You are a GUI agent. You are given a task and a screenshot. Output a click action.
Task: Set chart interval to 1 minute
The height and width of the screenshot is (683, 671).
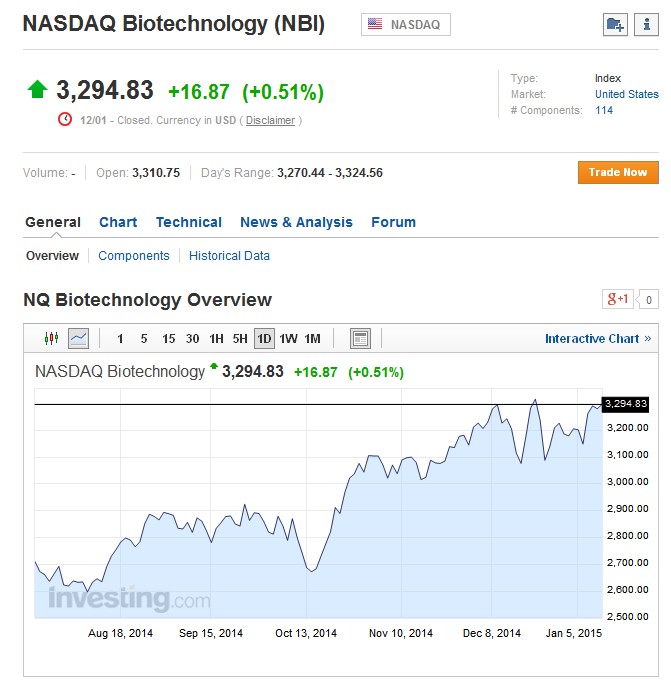click(x=120, y=338)
